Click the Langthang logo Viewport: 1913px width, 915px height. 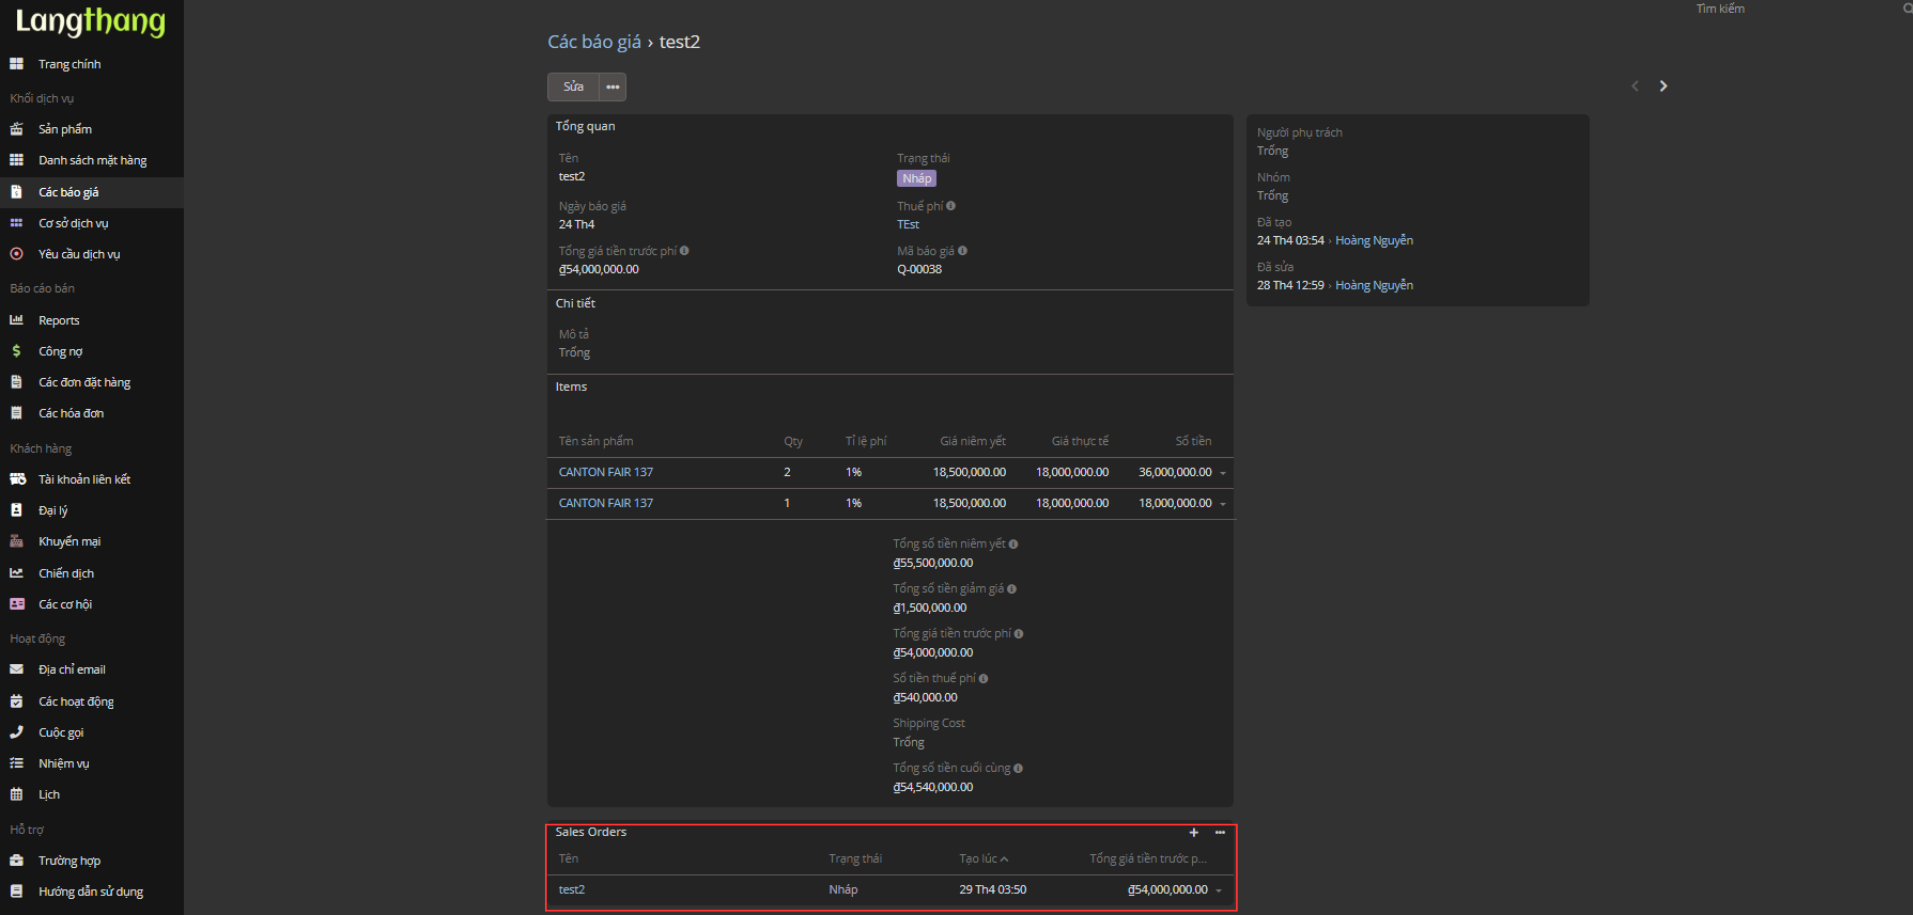90,21
